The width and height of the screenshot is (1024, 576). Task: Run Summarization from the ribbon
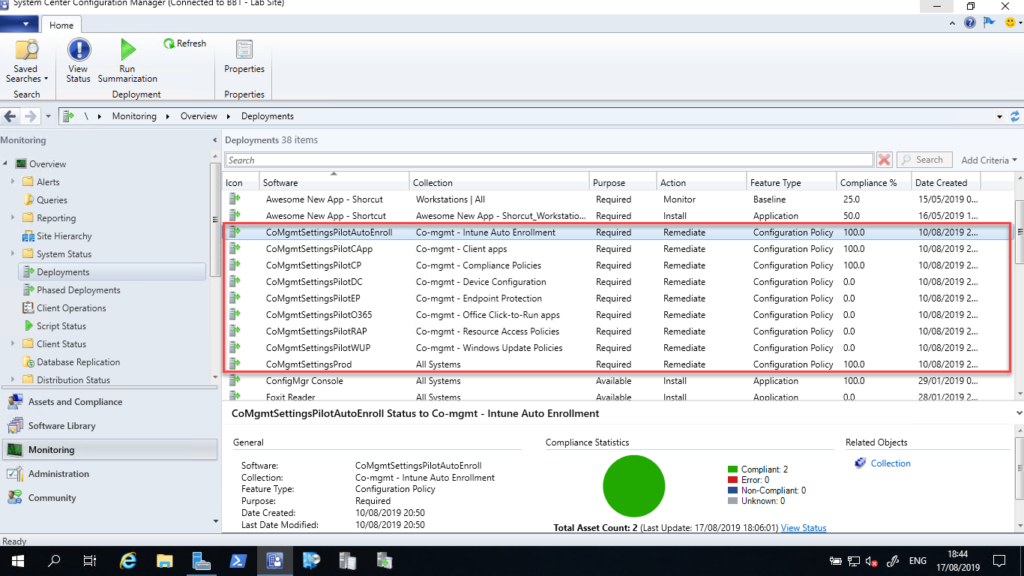click(127, 61)
